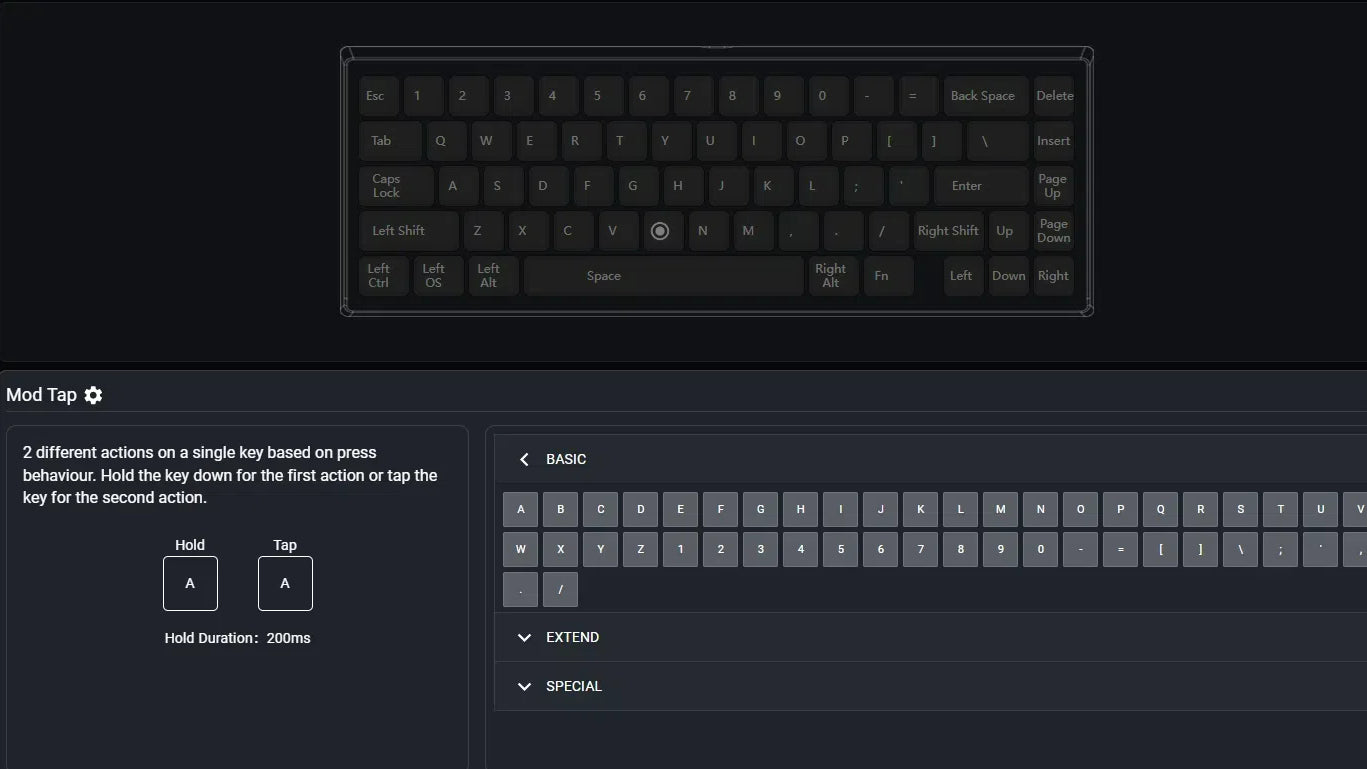Select the Caps Lock key on keyboard

[x=396, y=186]
